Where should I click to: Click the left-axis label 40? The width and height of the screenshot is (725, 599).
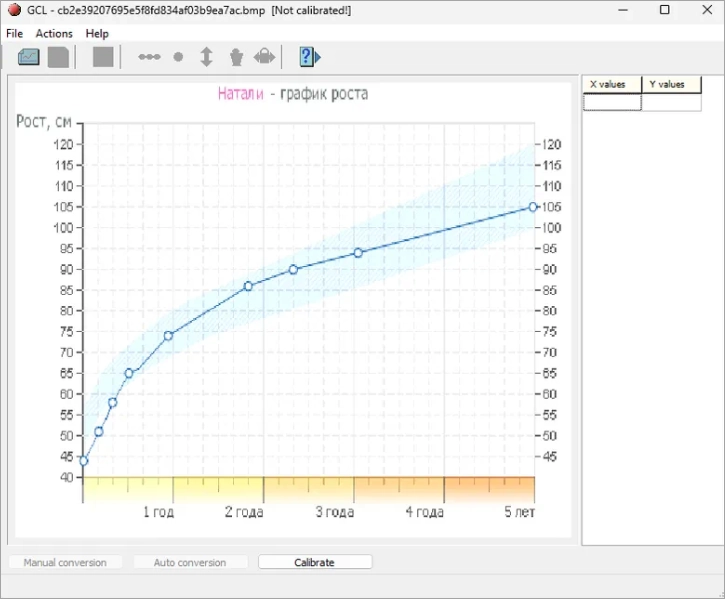67,477
